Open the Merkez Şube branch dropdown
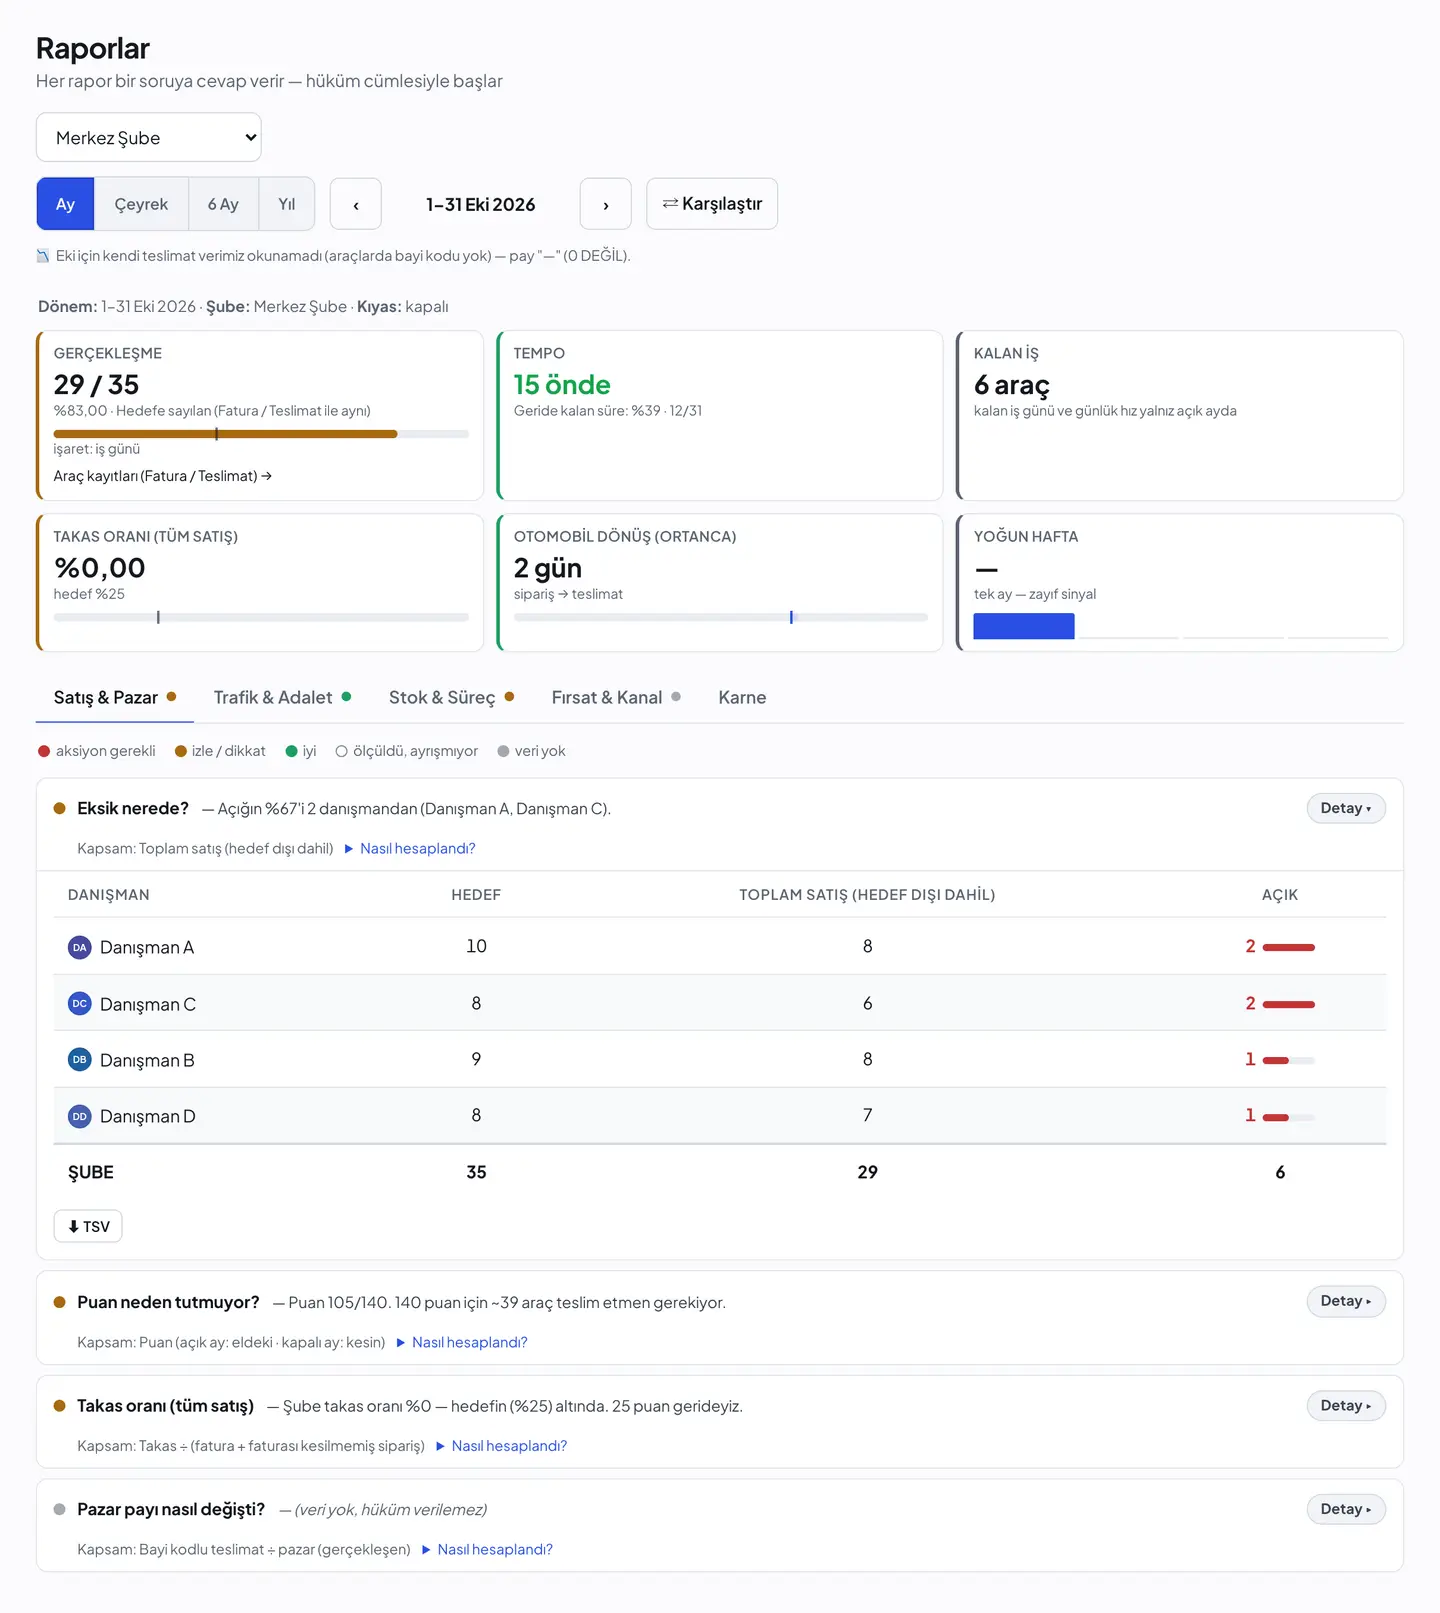The image size is (1440, 1613). (x=149, y=137)
